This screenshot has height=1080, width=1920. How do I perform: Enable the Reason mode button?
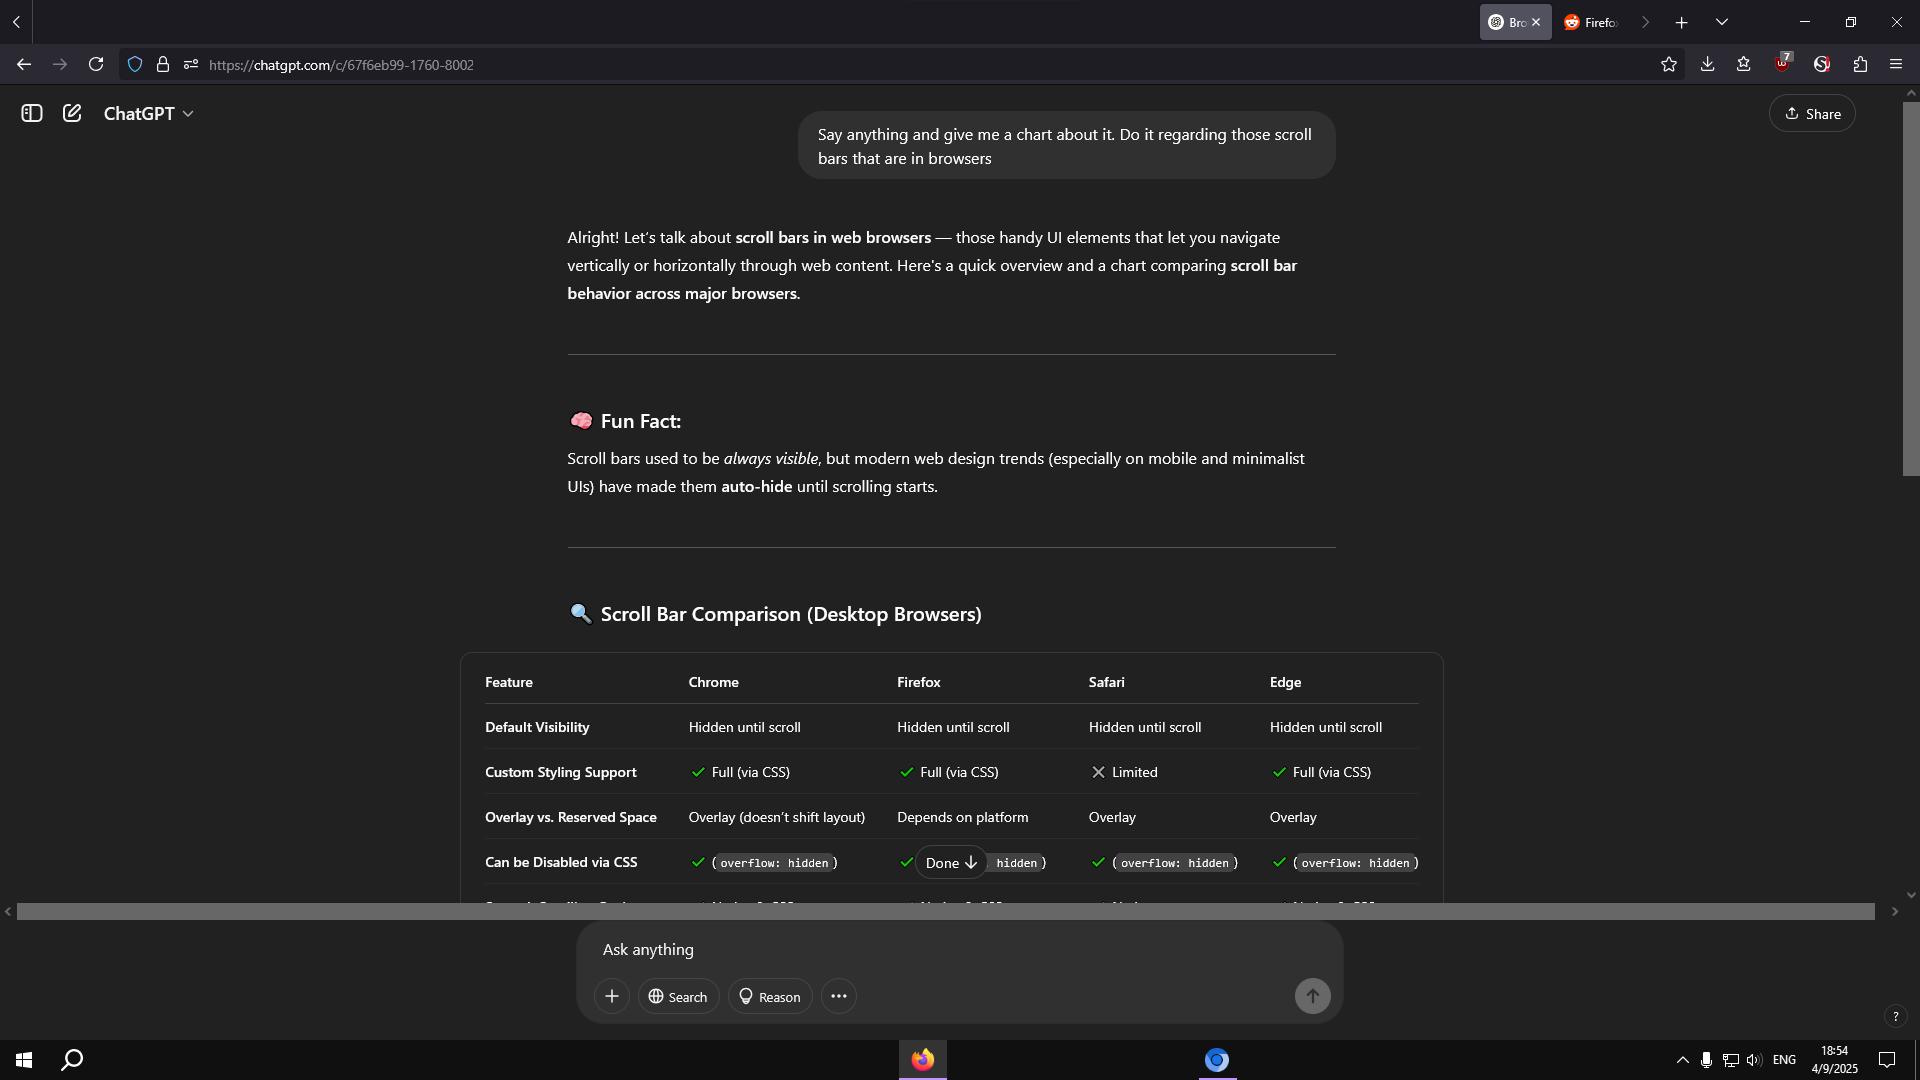pos(769,996)
